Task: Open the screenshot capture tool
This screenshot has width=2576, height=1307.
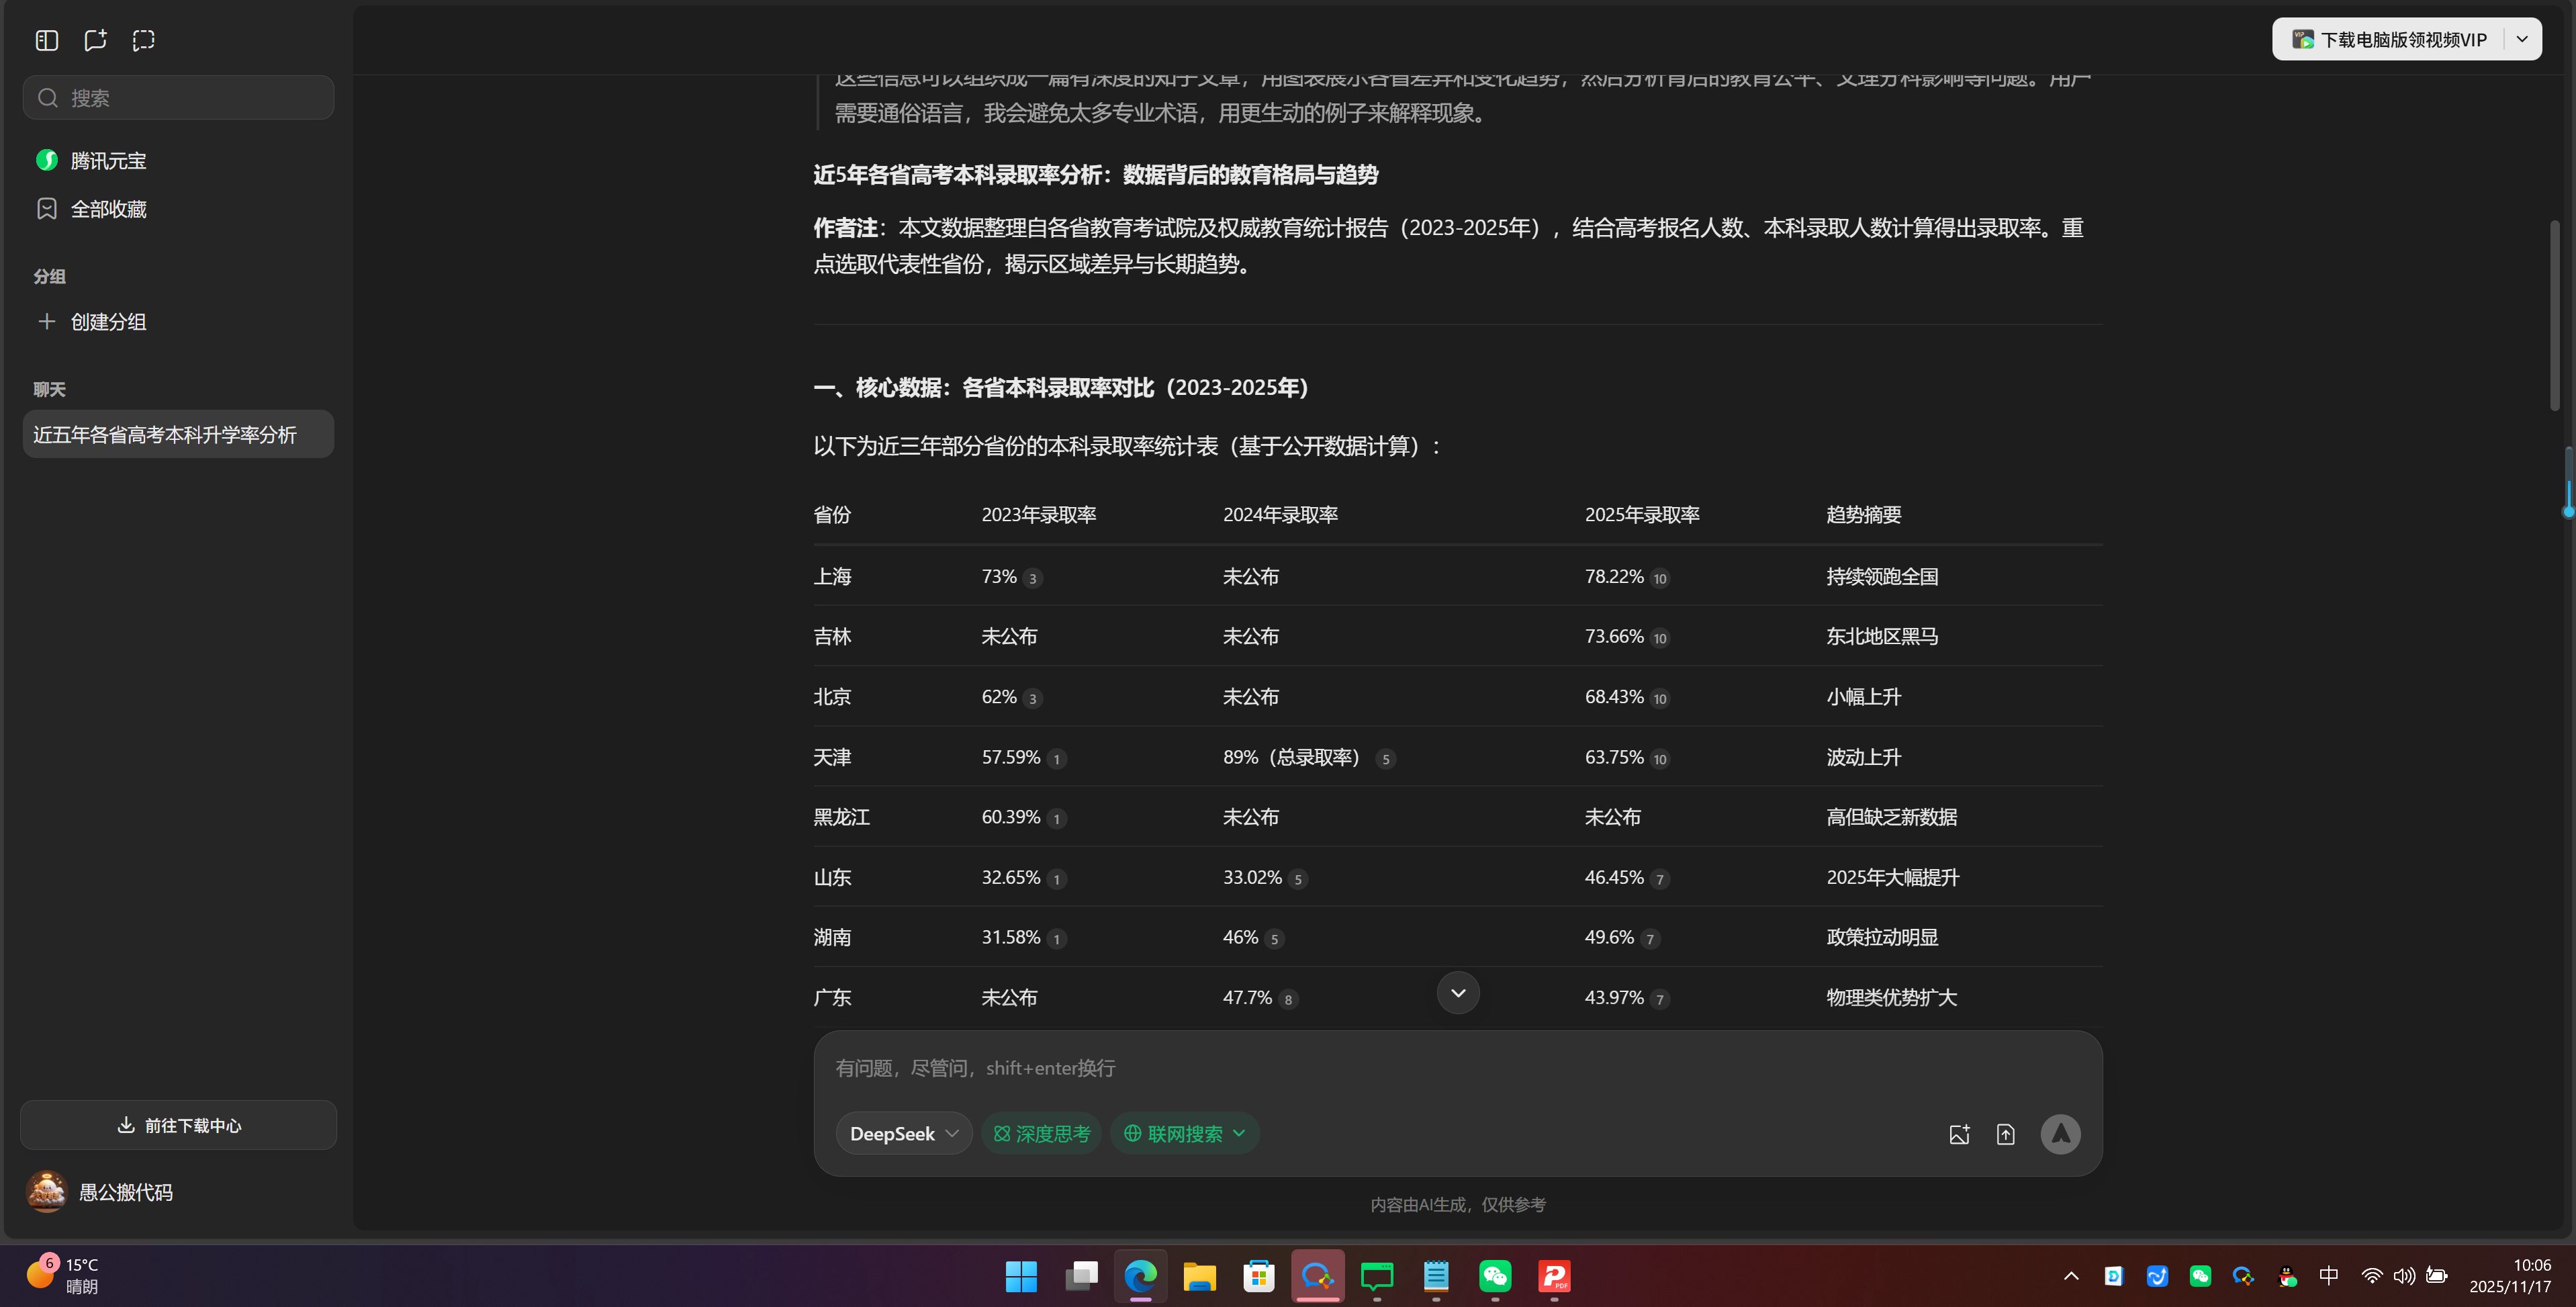Action: click(x=143, y=40)
